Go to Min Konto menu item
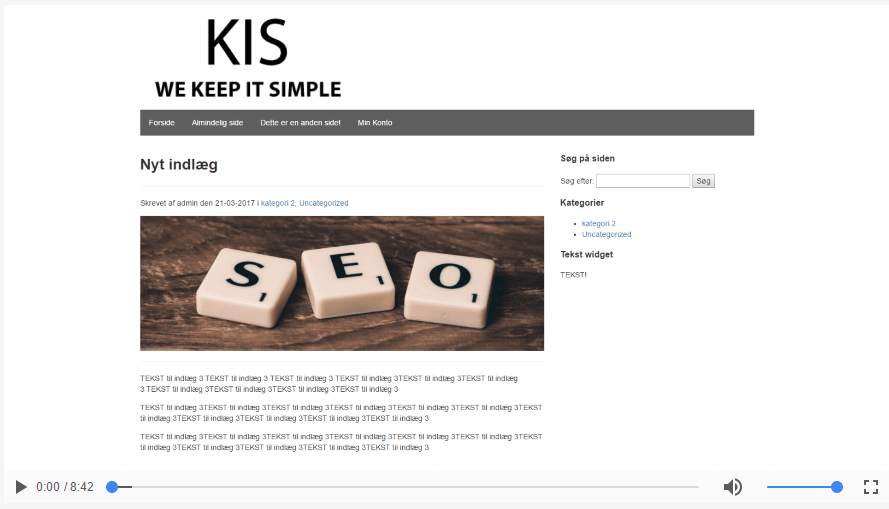This screenshot has height=509, width=889. point(375,122)
